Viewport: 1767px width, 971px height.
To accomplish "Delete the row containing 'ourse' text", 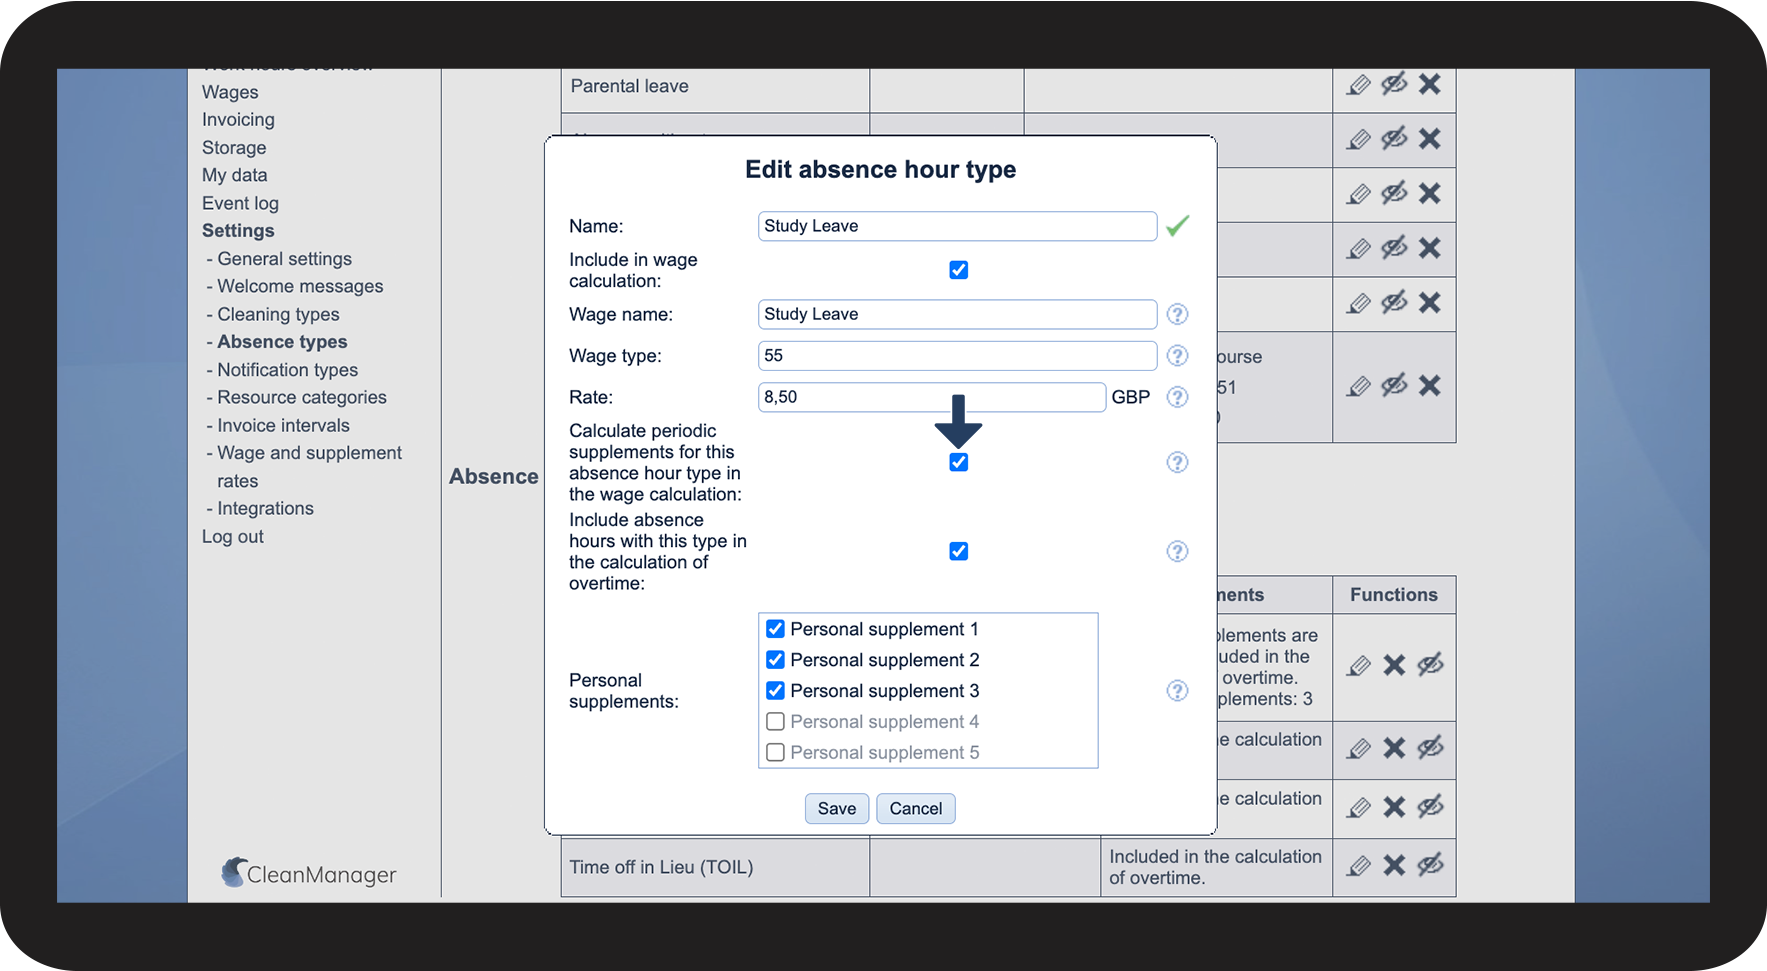I will pos(1430,385).
